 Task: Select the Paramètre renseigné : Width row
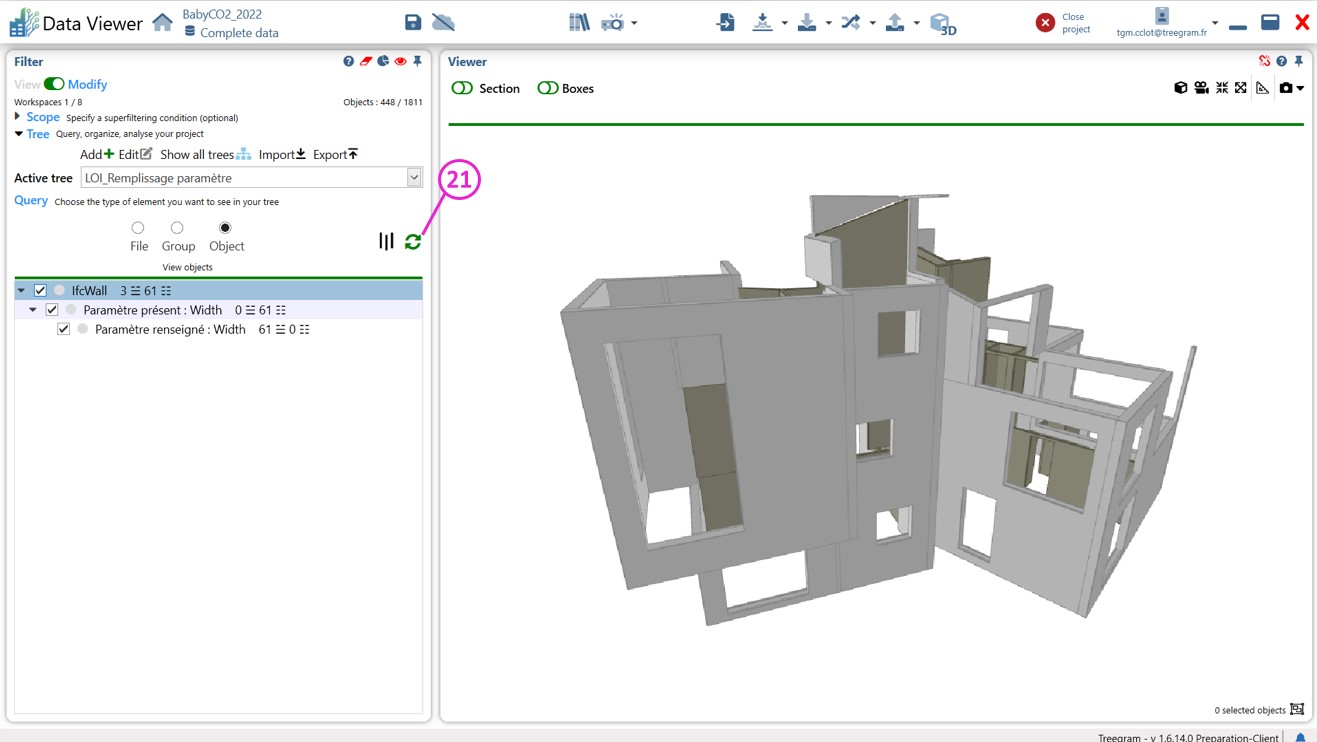pos(170,329)
